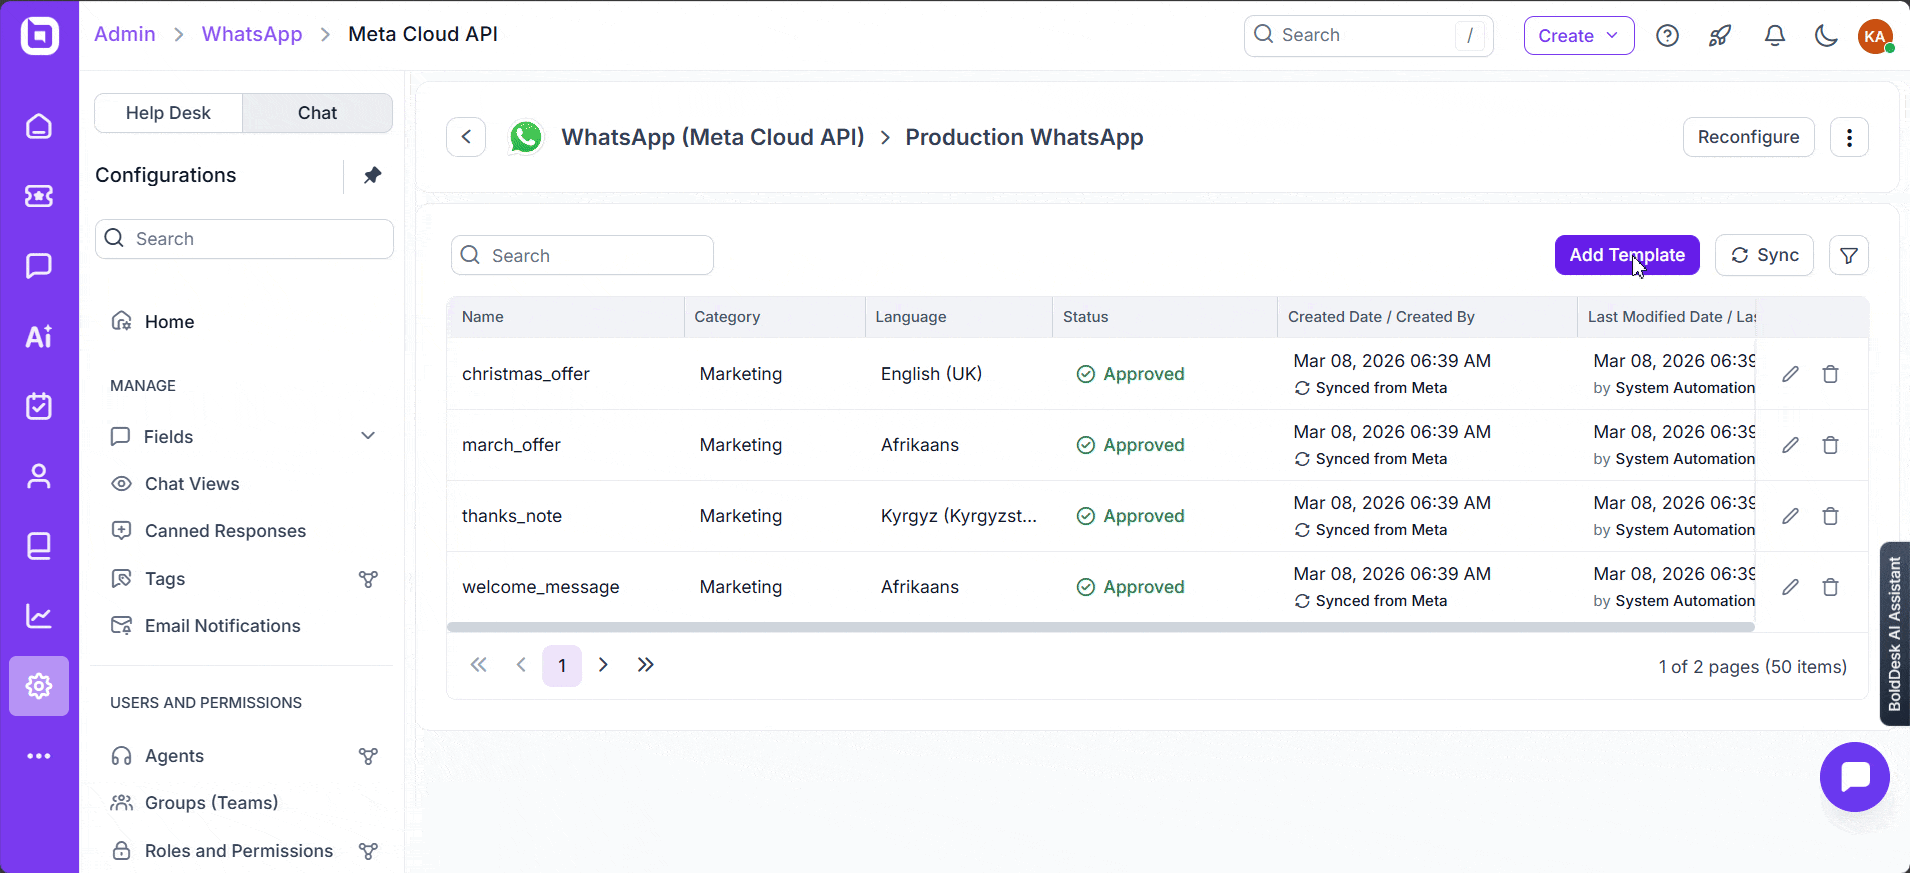Open the more options dots in left sidebar
The height and width of the screenshot is (873, 1910).
39,756
